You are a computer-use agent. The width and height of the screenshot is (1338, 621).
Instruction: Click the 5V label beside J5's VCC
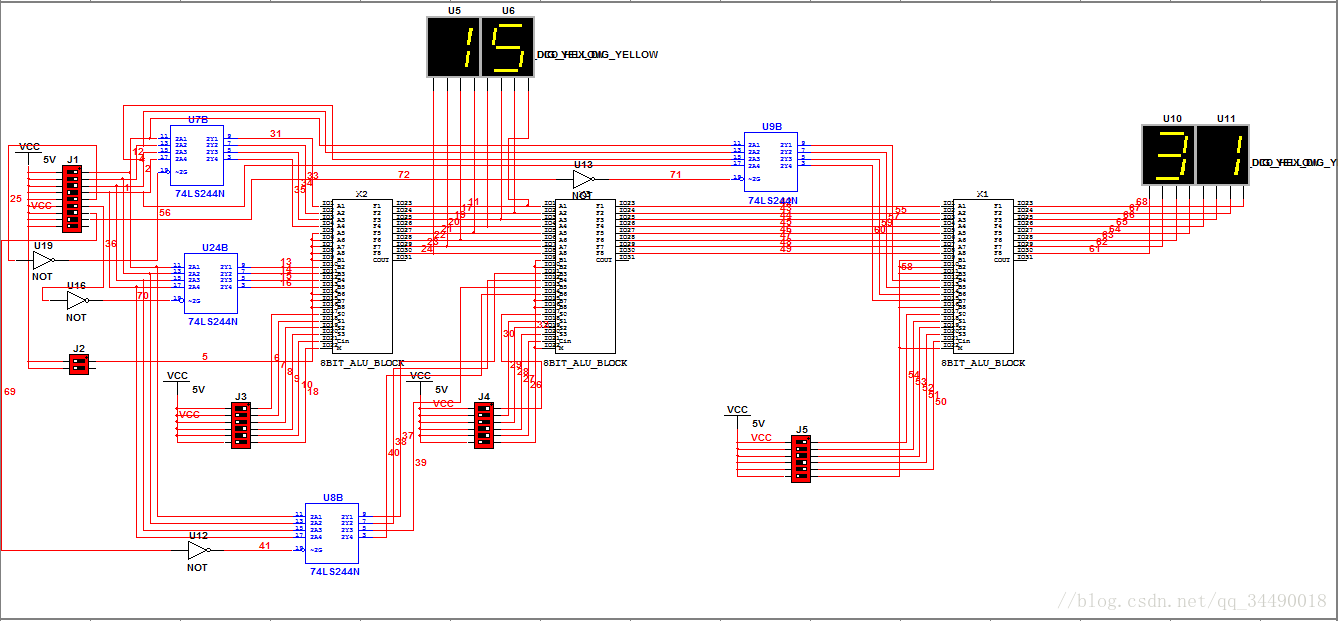[x=758, y=424]
